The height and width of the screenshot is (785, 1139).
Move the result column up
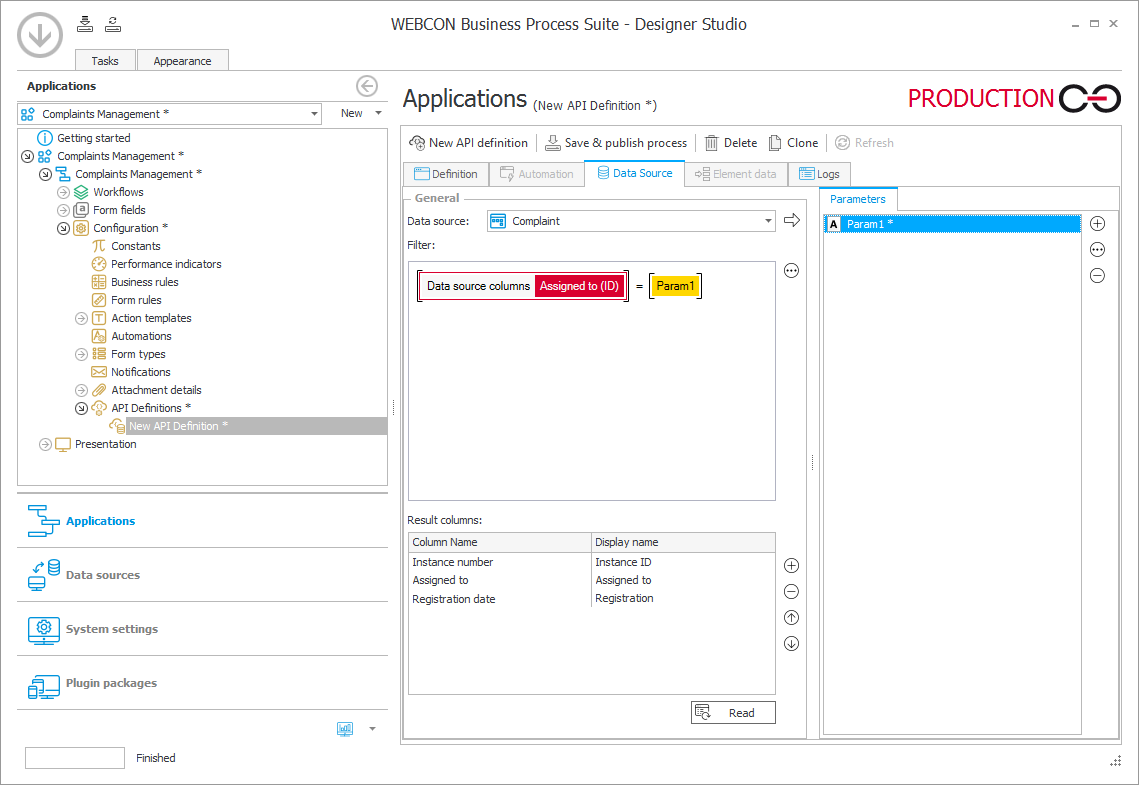point(791,618)
